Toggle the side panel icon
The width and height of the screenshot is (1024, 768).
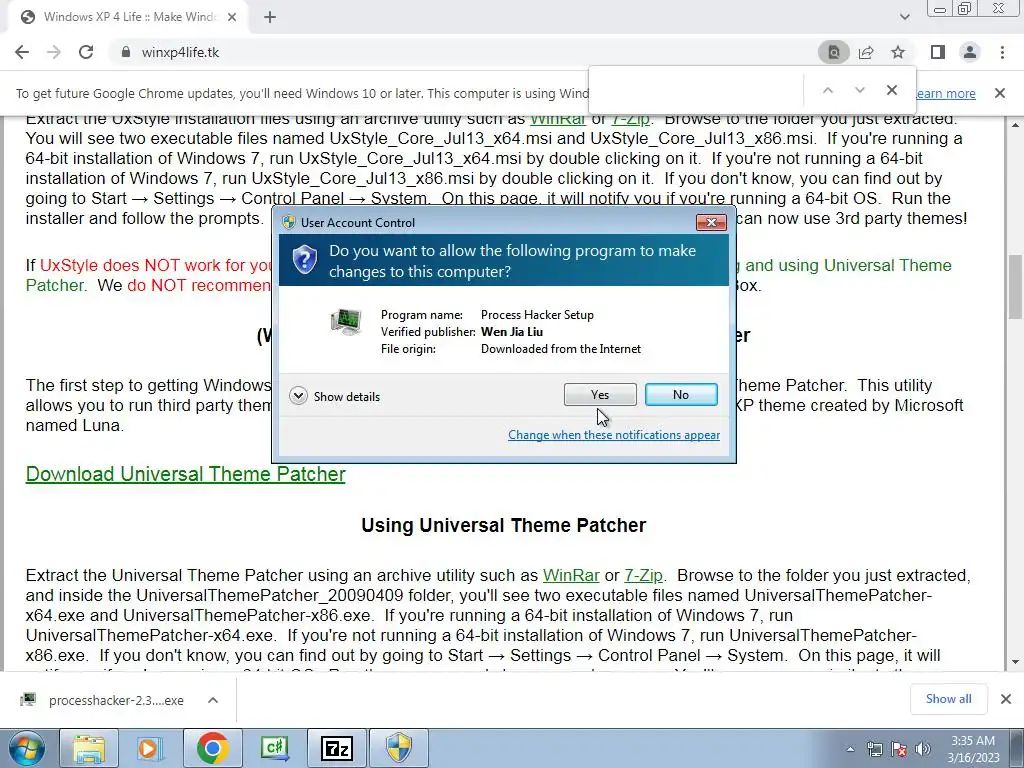click(938, 52)
